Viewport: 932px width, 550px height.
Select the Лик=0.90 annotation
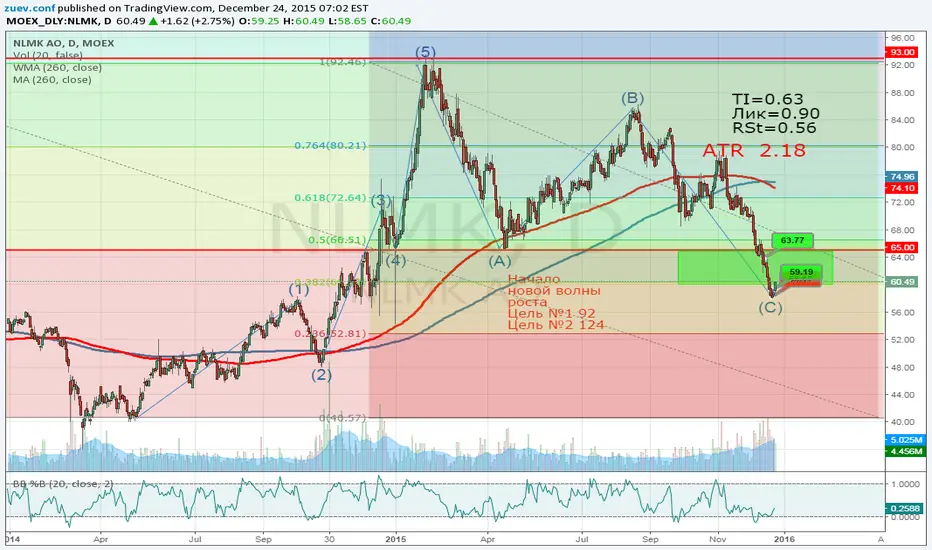776,114
